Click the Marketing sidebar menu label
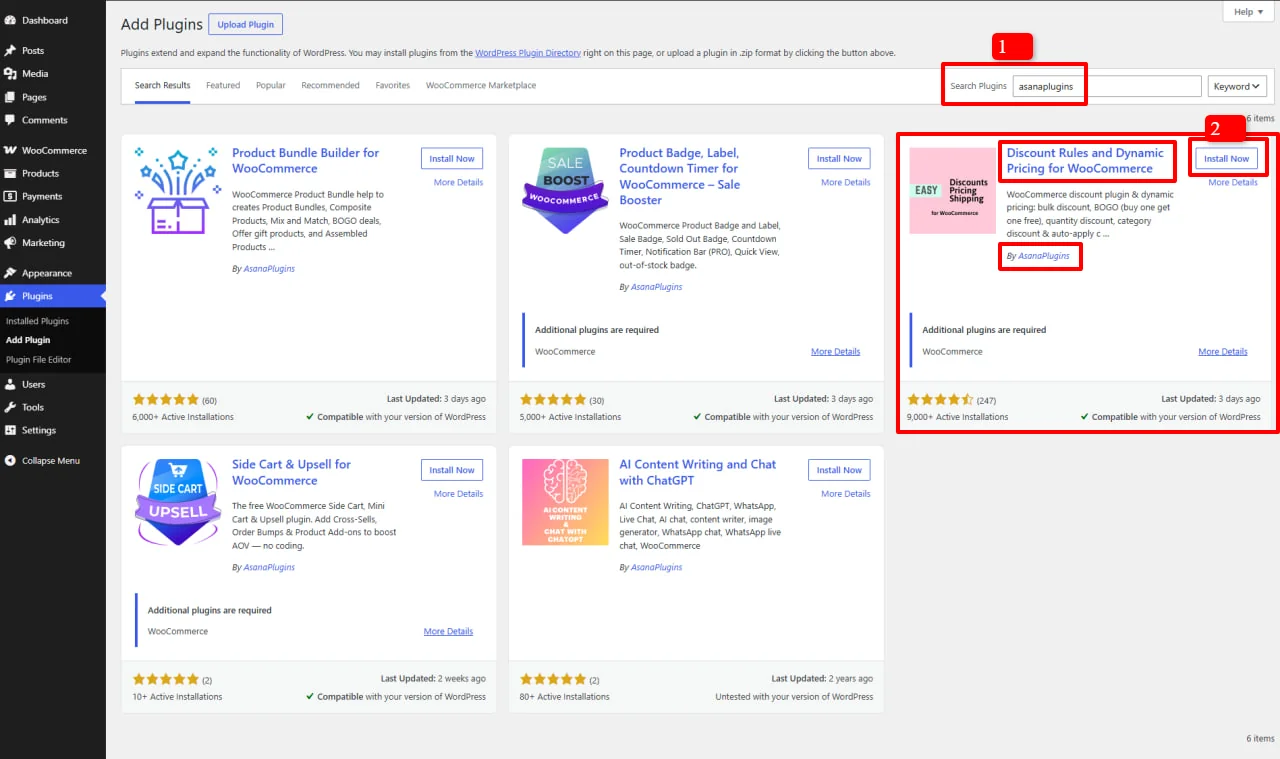 (x=43, y=243)
